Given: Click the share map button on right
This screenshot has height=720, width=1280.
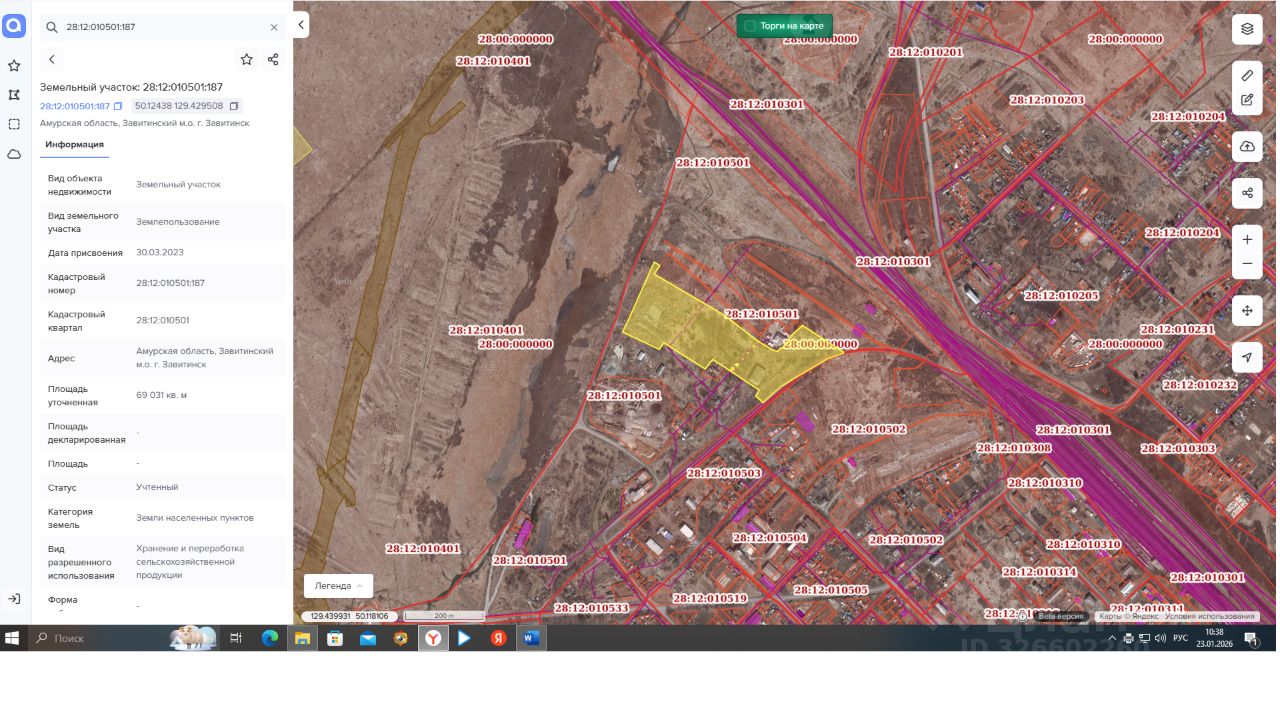Looking at the screenshot, I should pos(1247,193).
